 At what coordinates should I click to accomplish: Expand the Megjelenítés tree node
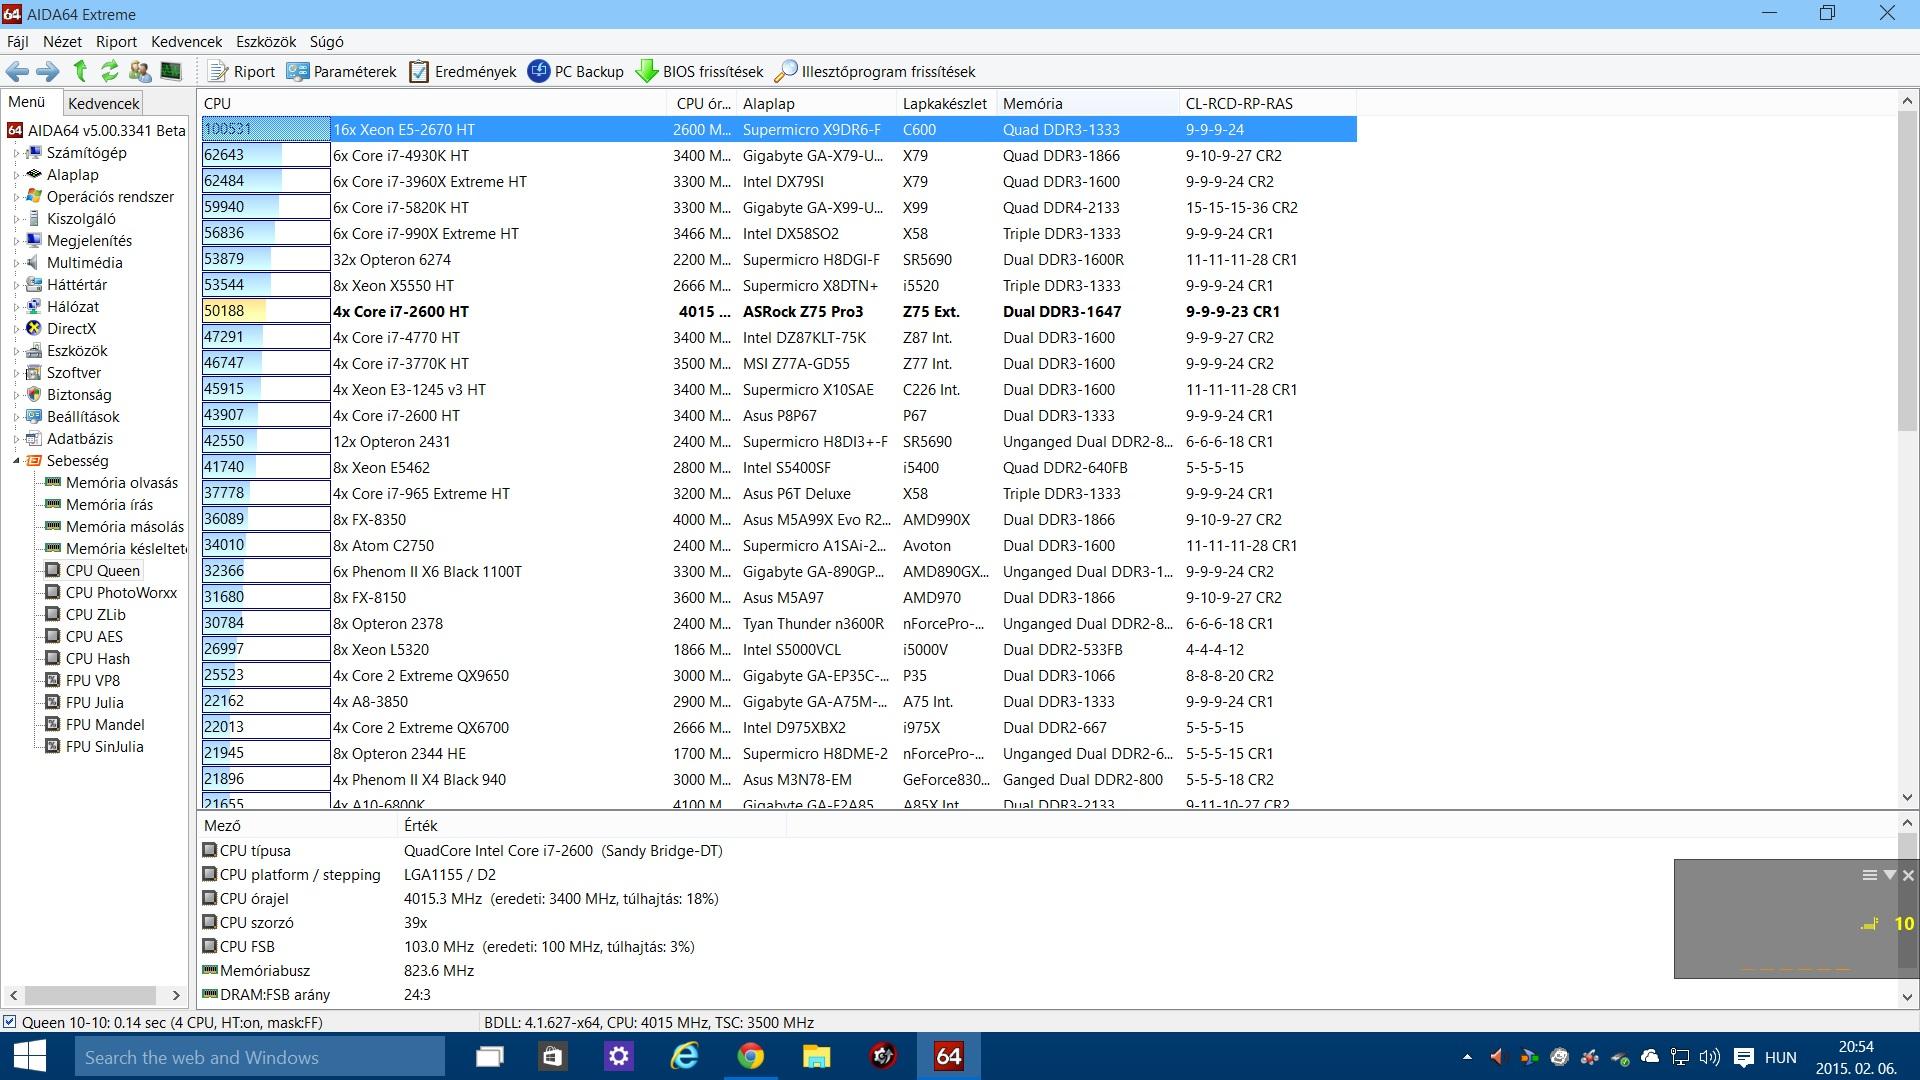(x=16, y=241)
